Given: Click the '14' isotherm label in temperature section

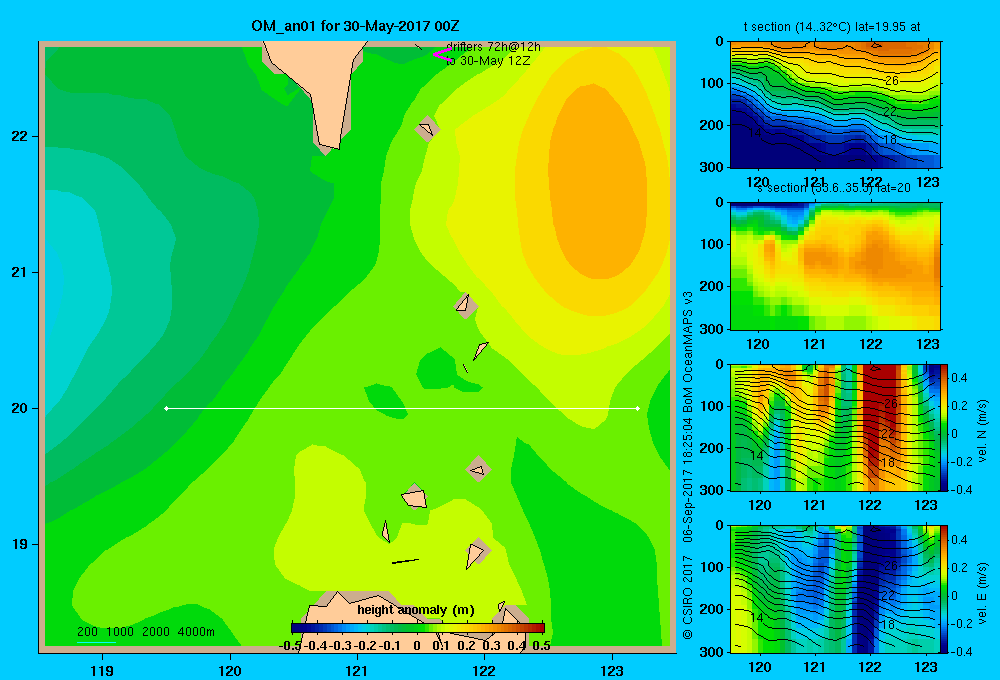Looking at the screenshot, I should point(754,132).
